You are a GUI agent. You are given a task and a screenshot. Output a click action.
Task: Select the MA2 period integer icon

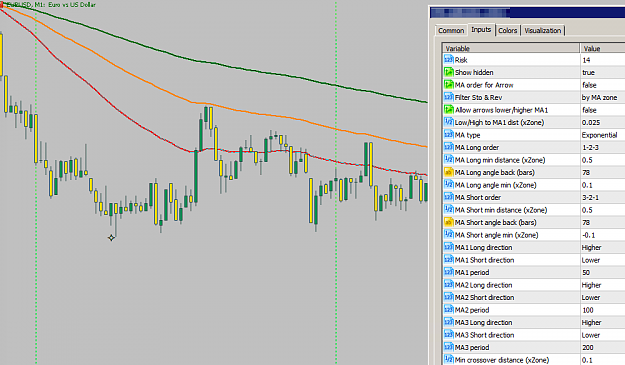tap(448, 310)
